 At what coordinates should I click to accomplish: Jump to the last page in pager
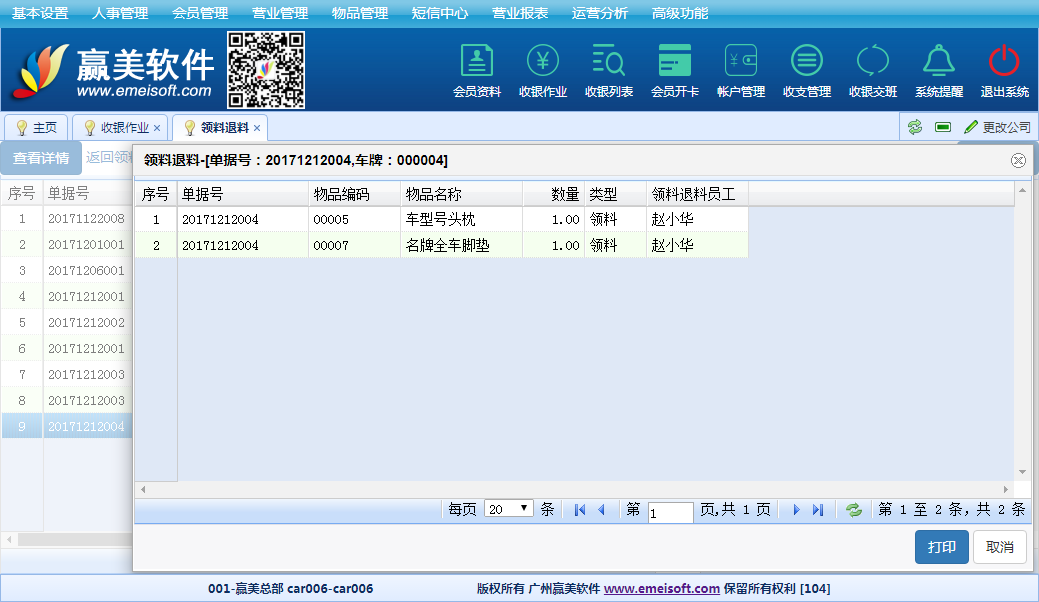818,510
